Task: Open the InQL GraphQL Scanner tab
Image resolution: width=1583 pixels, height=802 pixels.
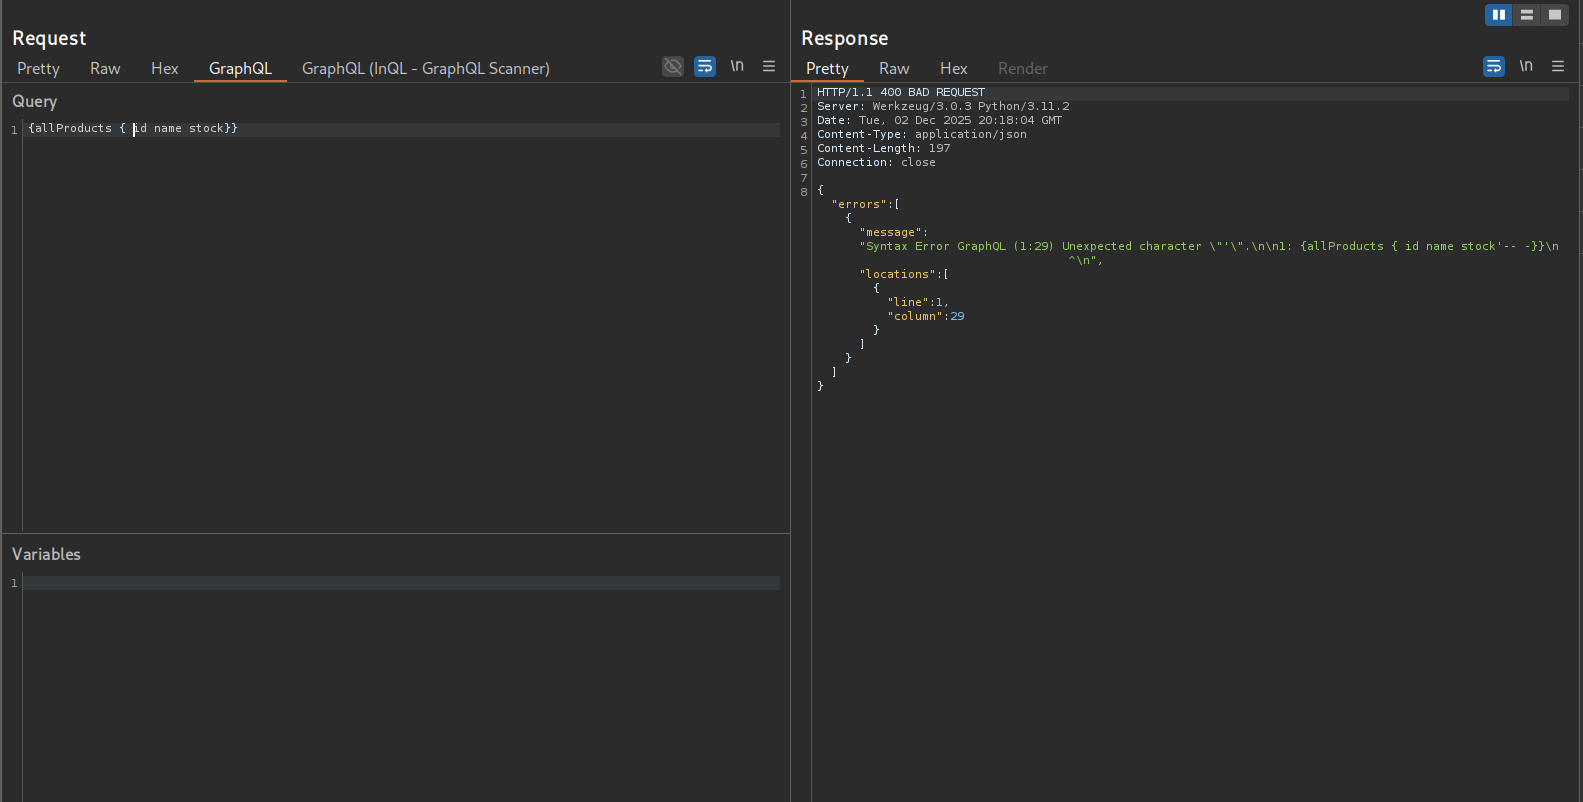Action: pyautogui.click(x=425, y=68)
